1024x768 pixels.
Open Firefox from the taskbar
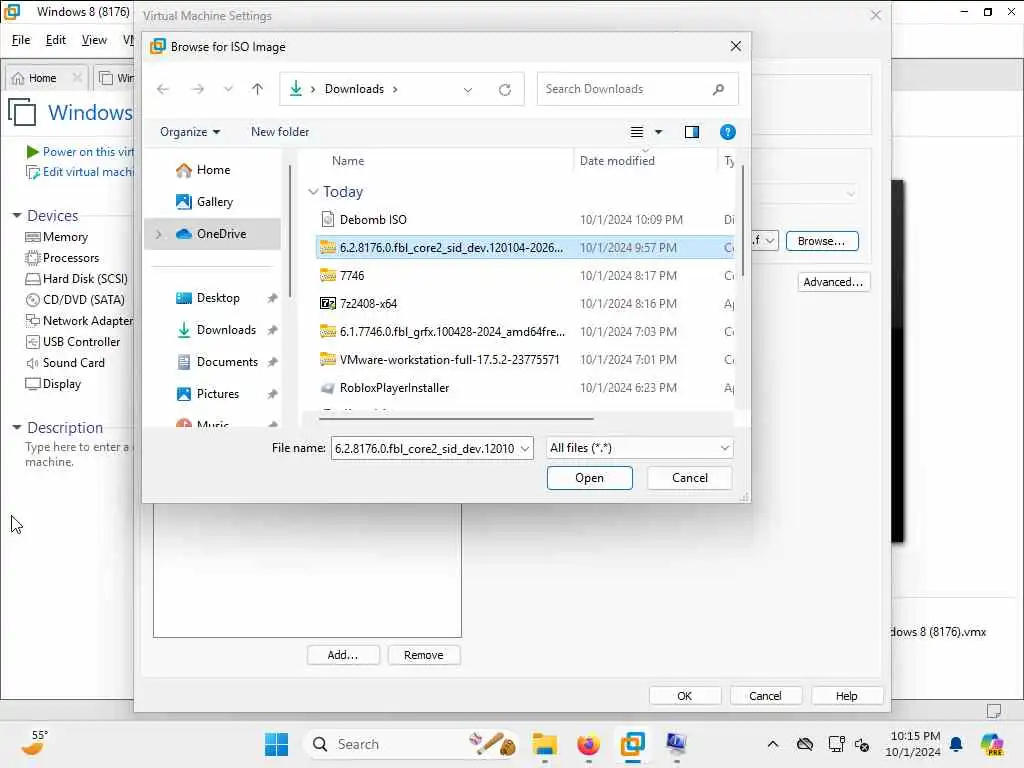pyautogui.click(x=588, y=744)
